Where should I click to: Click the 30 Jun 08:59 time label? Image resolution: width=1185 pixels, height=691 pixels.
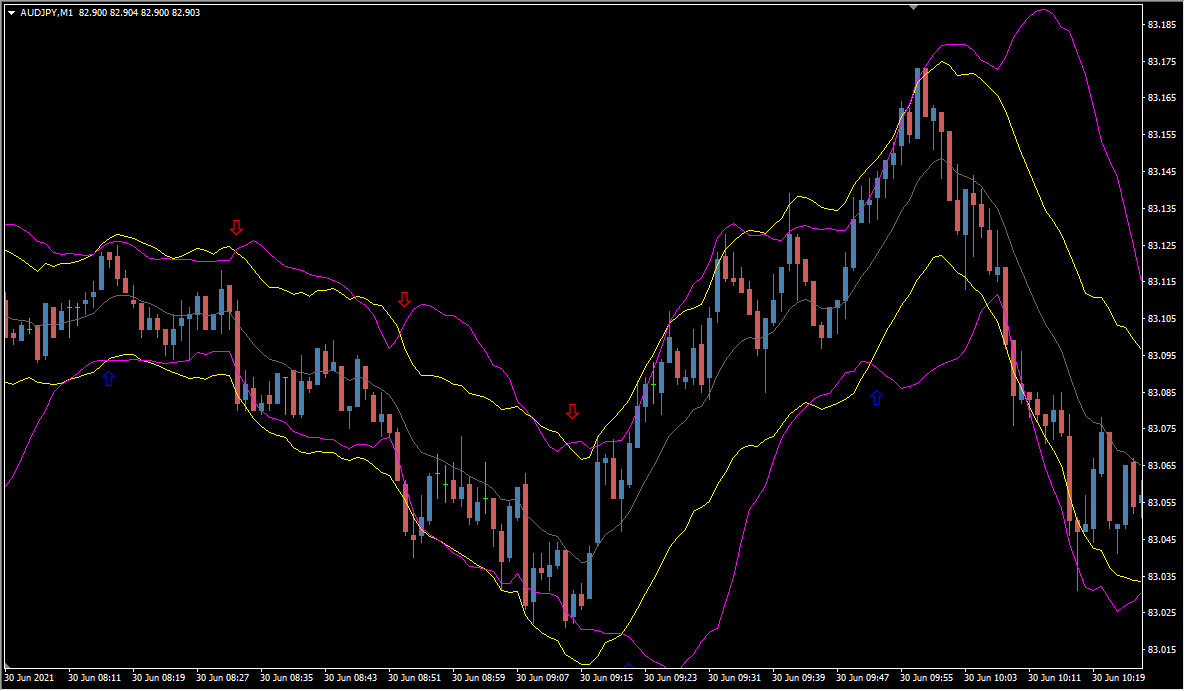[x=478, y=678]
